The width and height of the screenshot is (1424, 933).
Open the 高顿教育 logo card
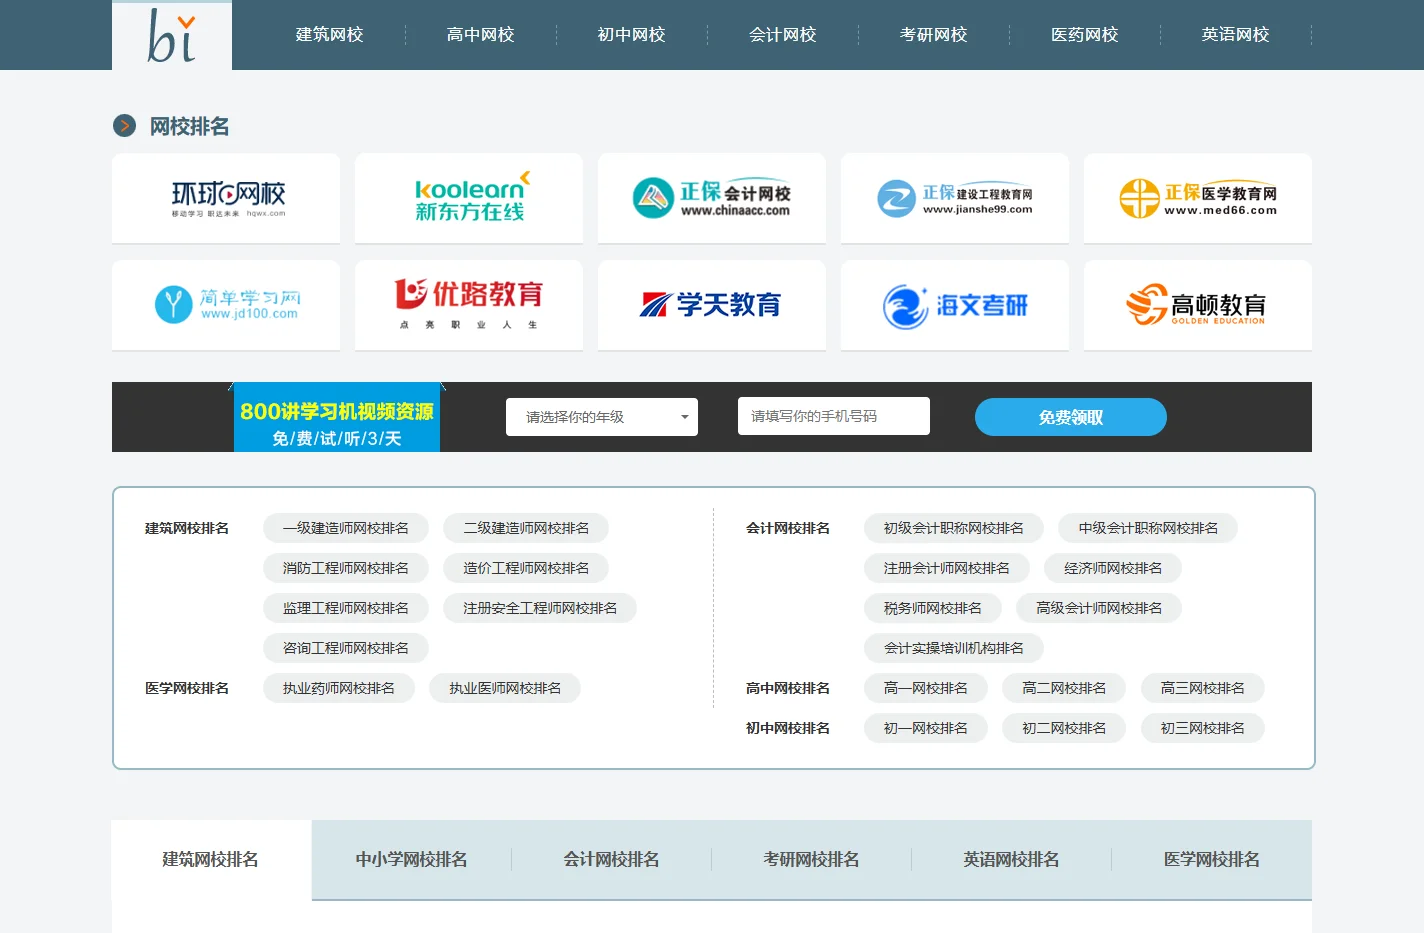tap(1198, 305)
